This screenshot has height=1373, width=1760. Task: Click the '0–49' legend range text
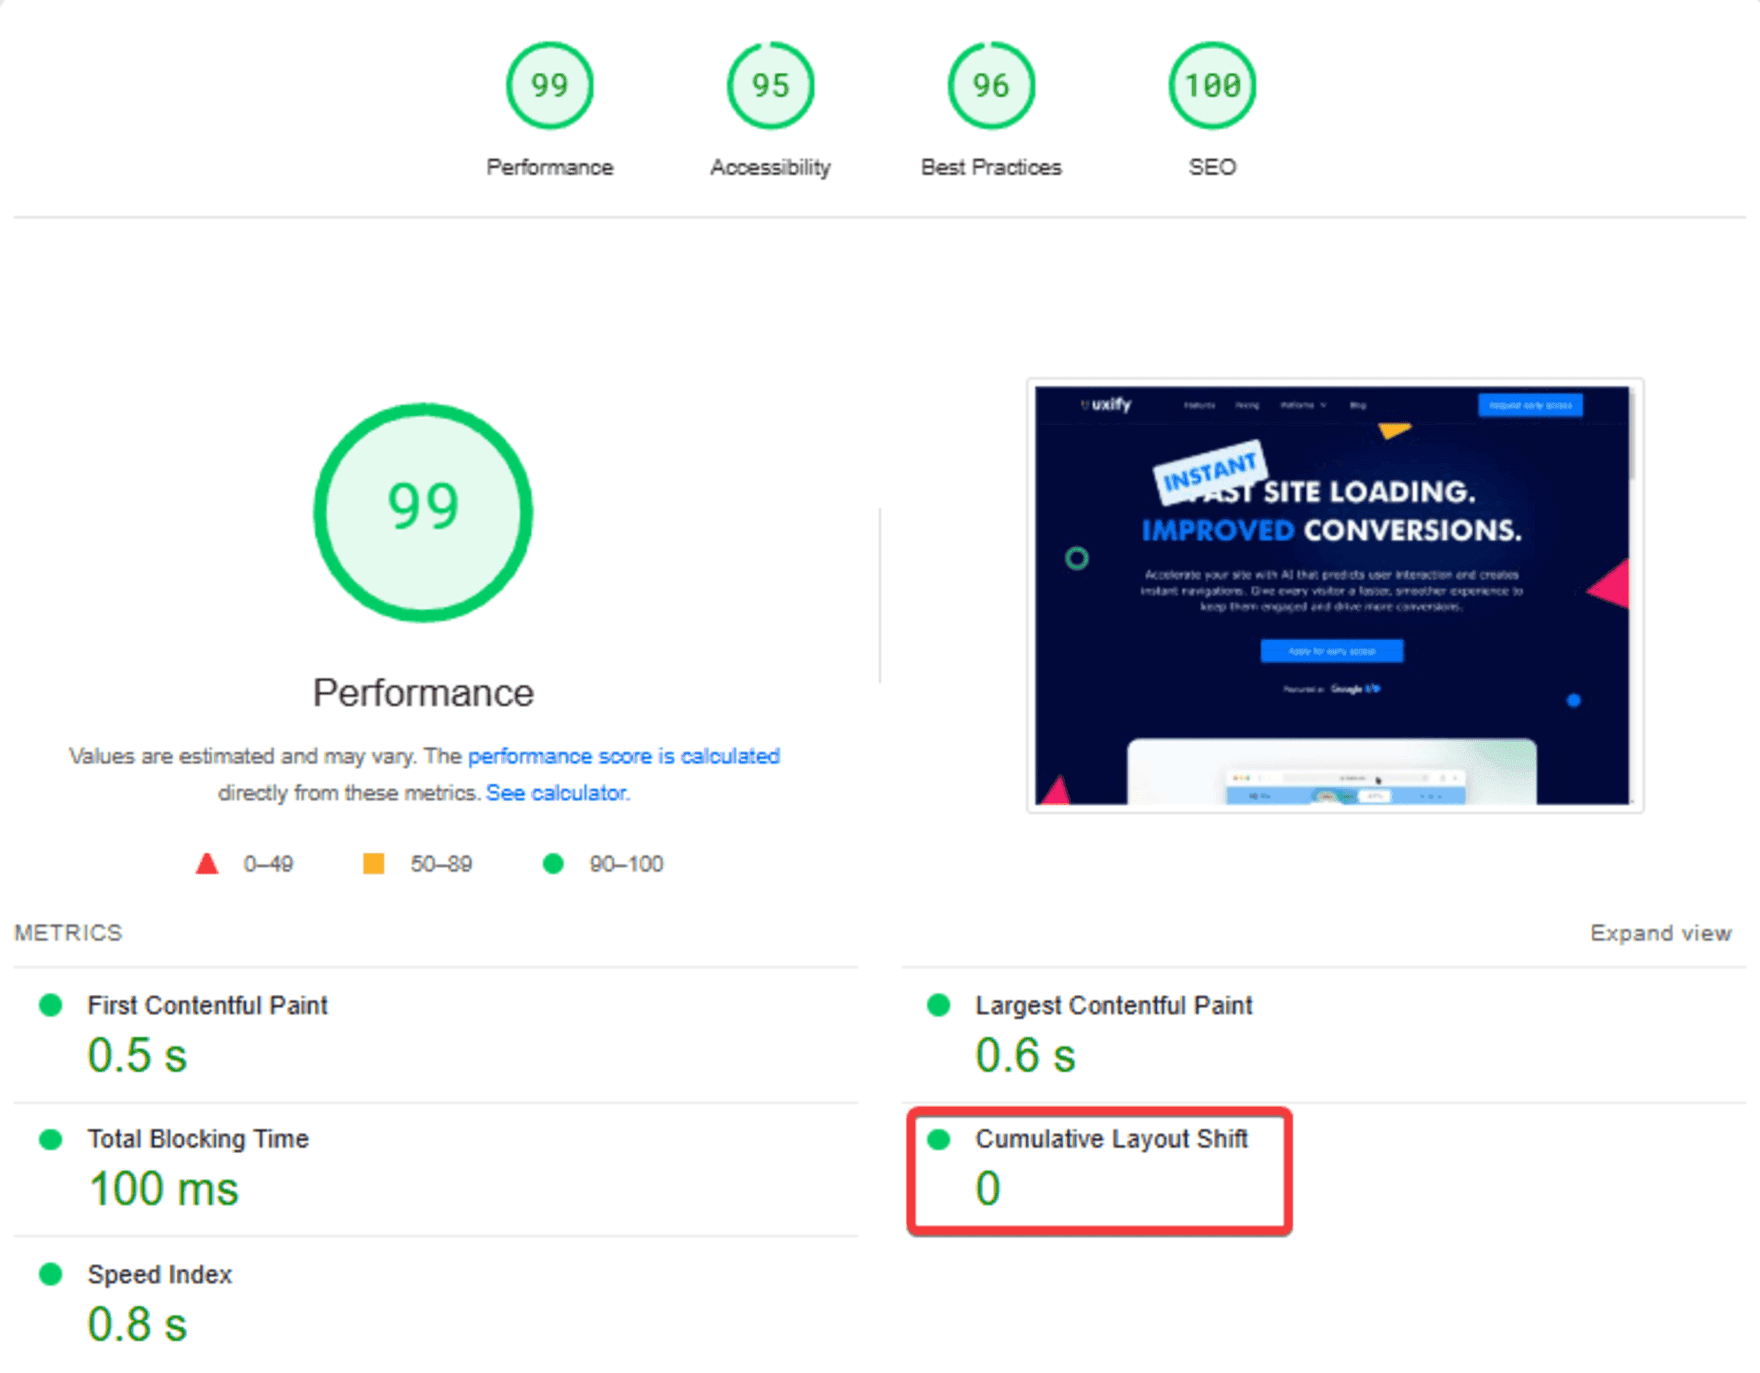[x=268, y=864]
